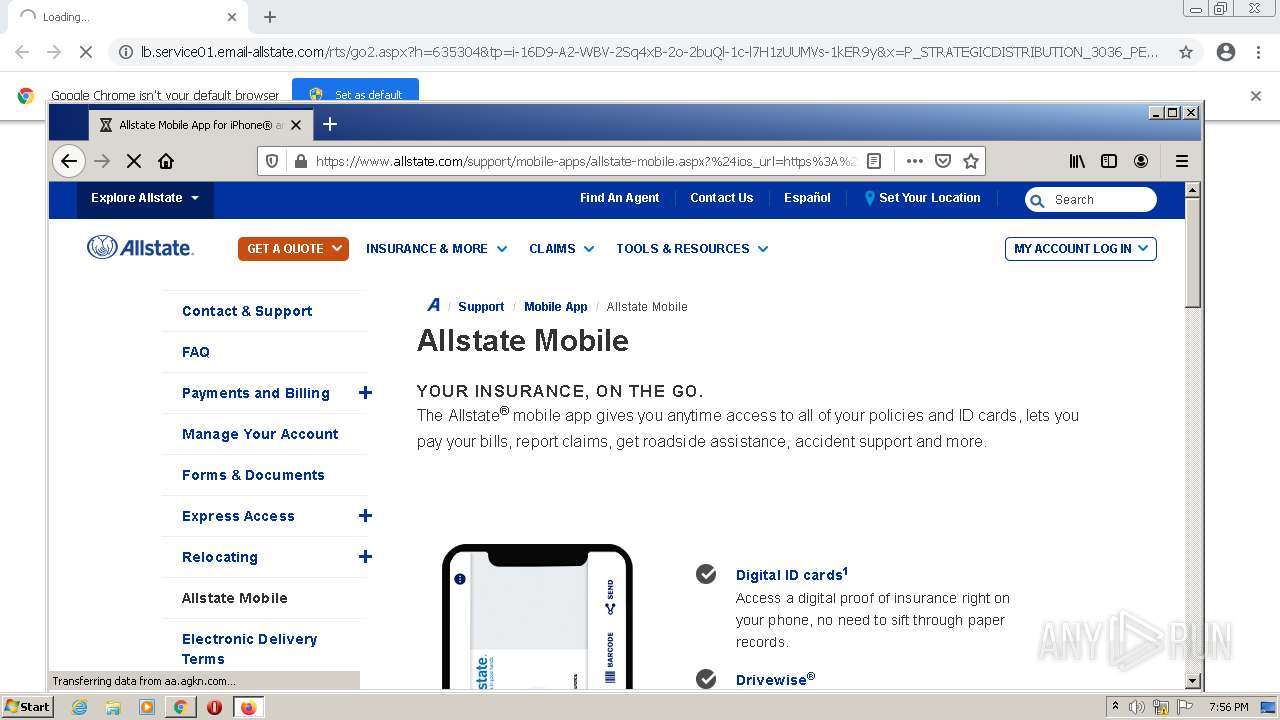Screen dimensions: 1280x720
Task: Click the padlock site info icon
Action: 299,161
